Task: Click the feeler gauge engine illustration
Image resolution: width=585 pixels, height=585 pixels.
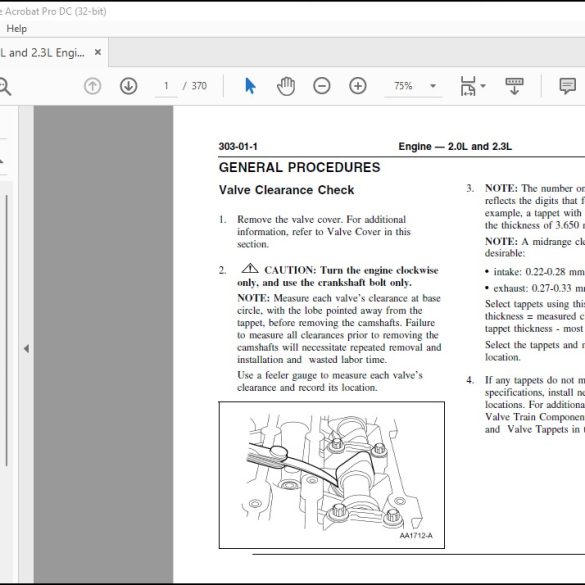Action: 332,475
